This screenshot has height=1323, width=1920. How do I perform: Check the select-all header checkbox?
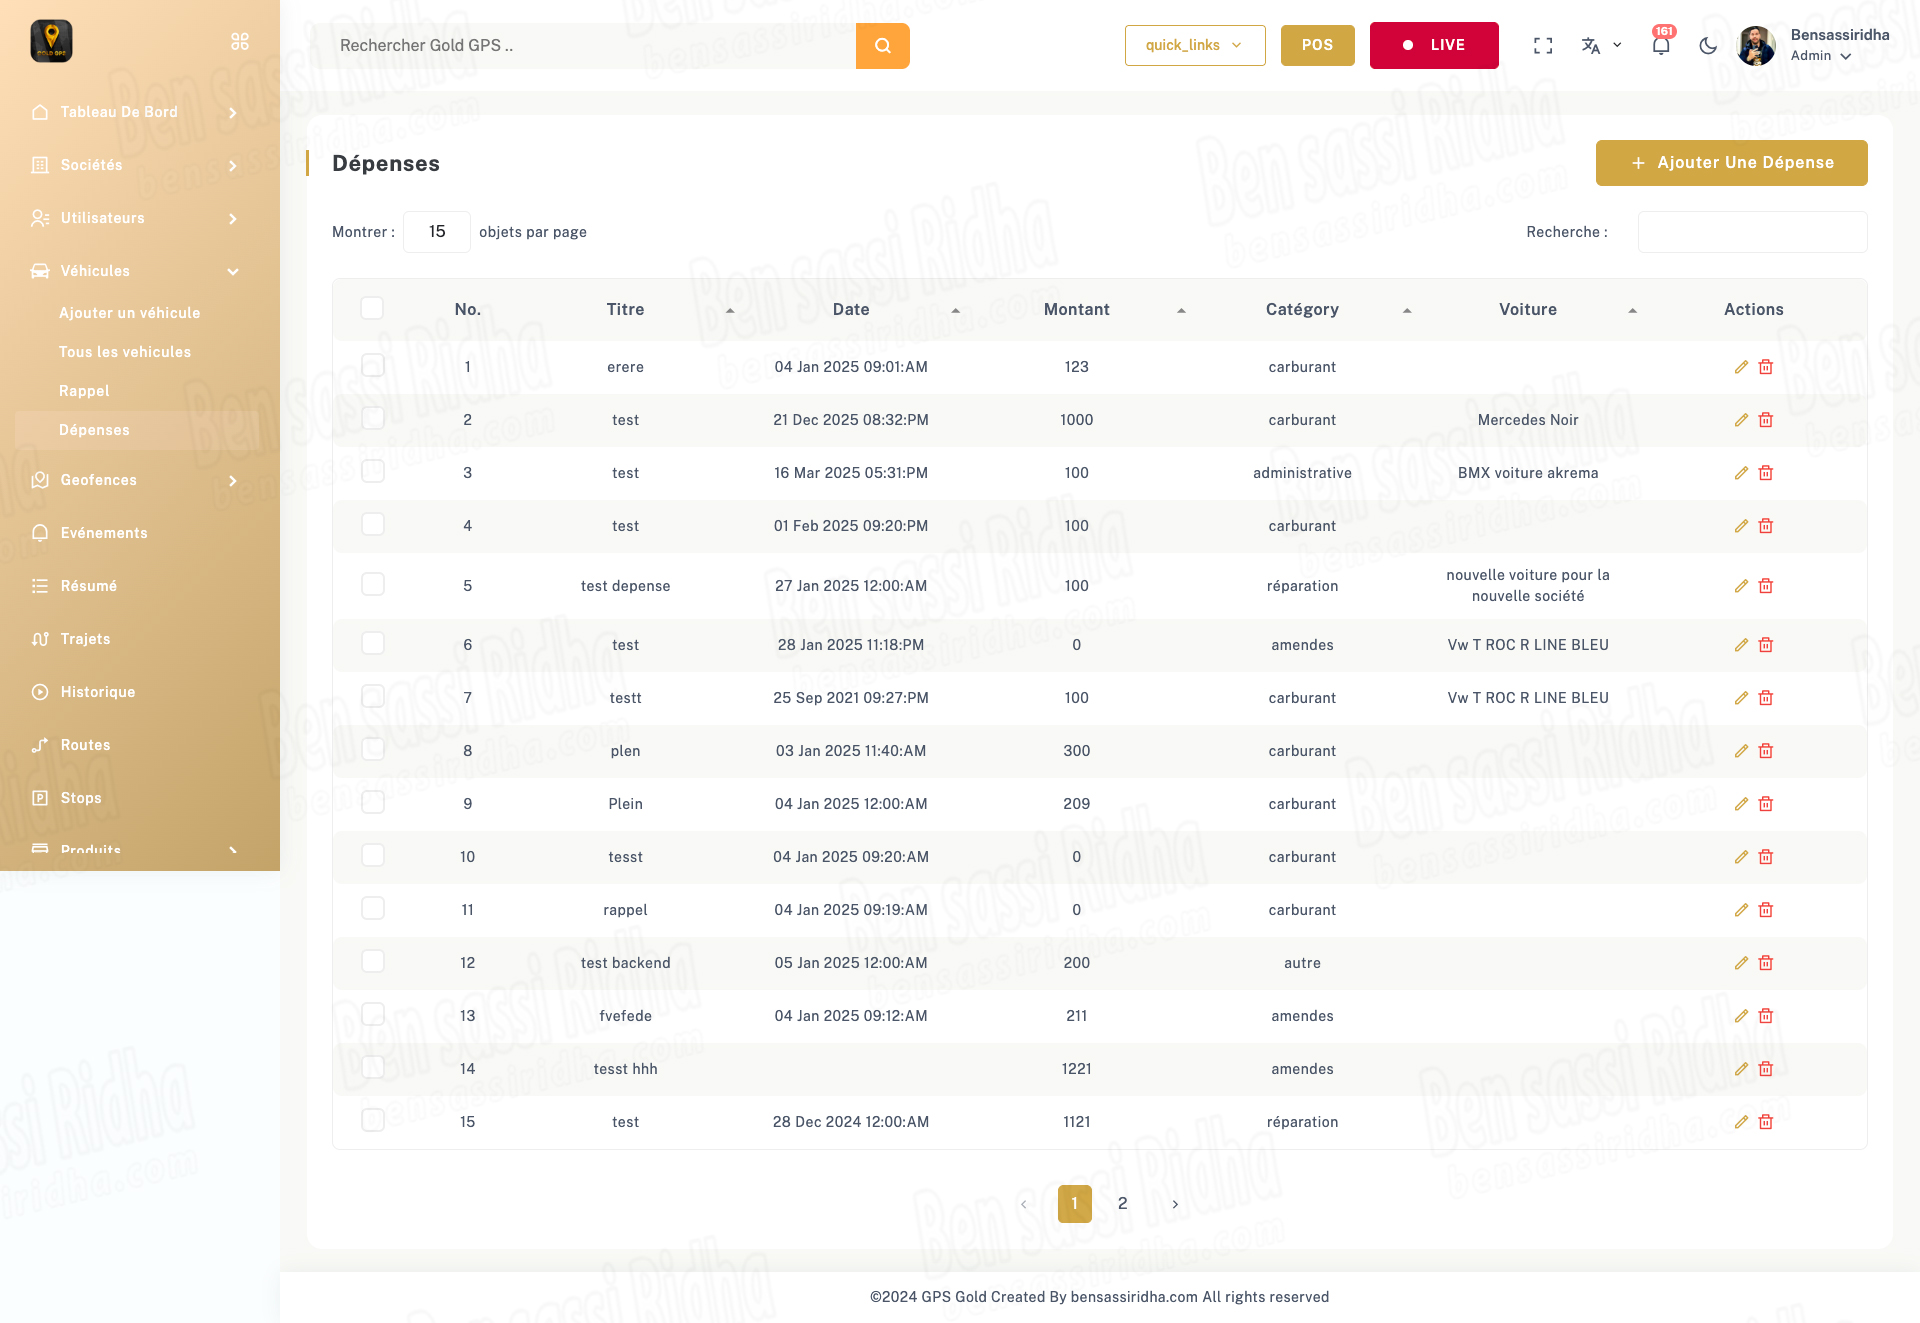click(x=372, y=308)
